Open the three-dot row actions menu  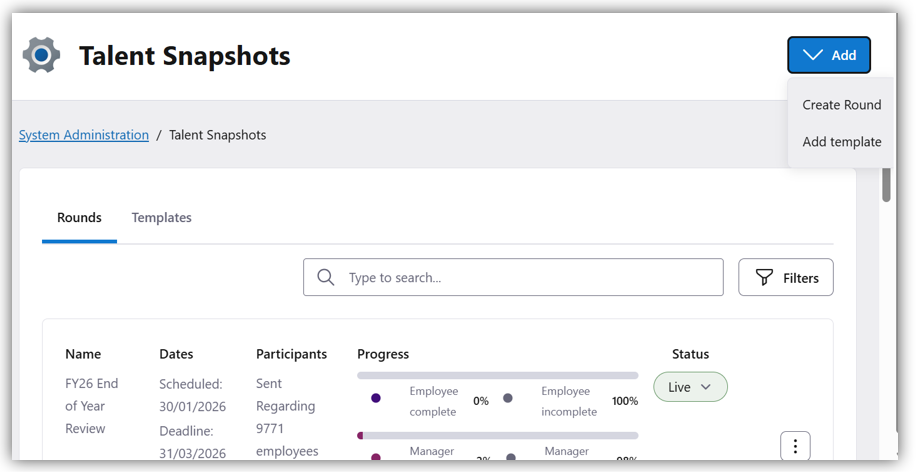[x=795, y=446]
